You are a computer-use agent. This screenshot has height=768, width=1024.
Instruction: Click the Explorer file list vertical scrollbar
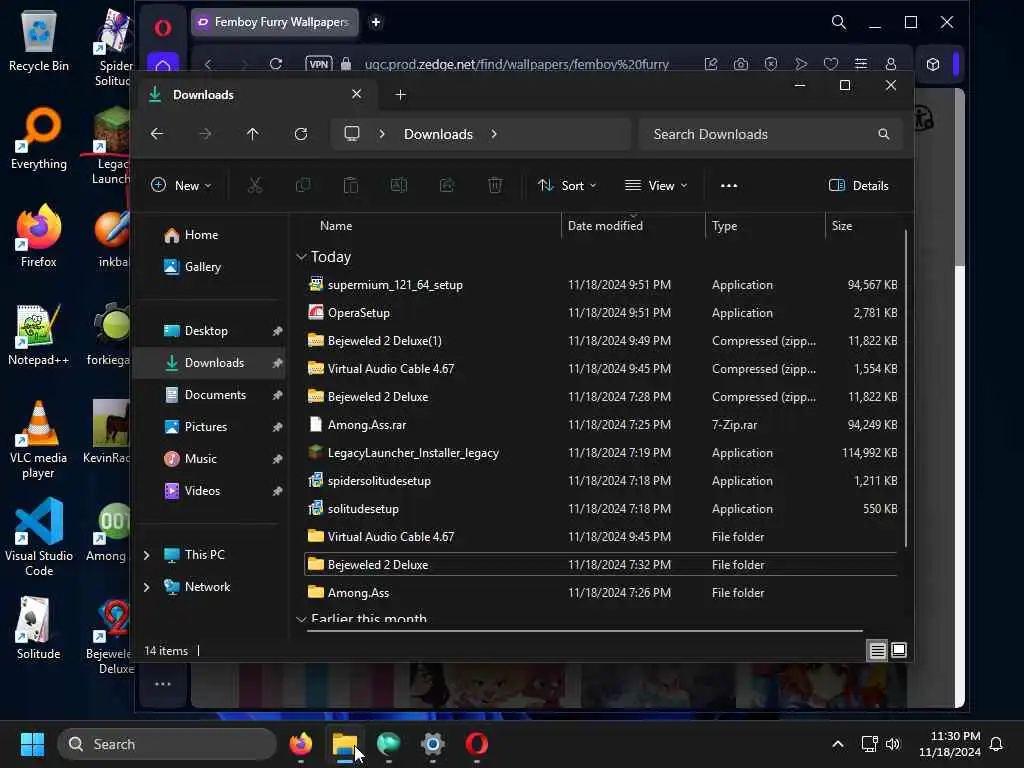click(x=906, y=389)
